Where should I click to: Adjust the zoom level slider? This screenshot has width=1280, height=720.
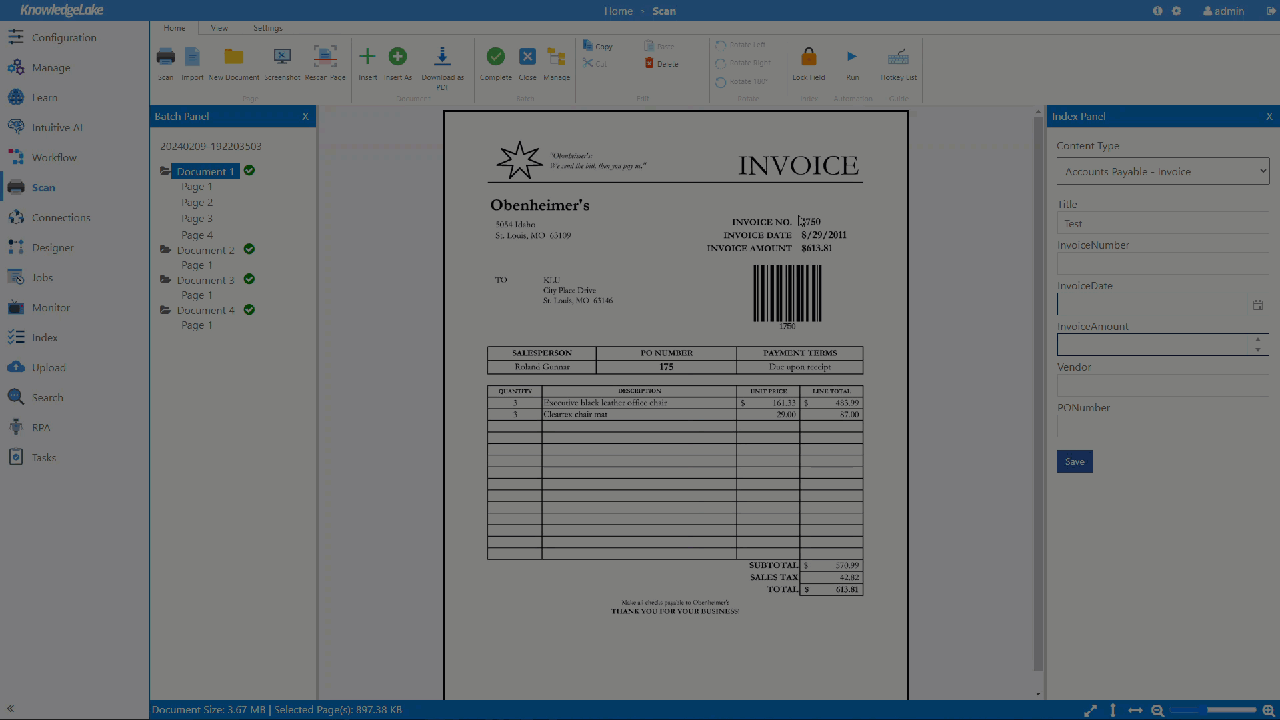1212,710
